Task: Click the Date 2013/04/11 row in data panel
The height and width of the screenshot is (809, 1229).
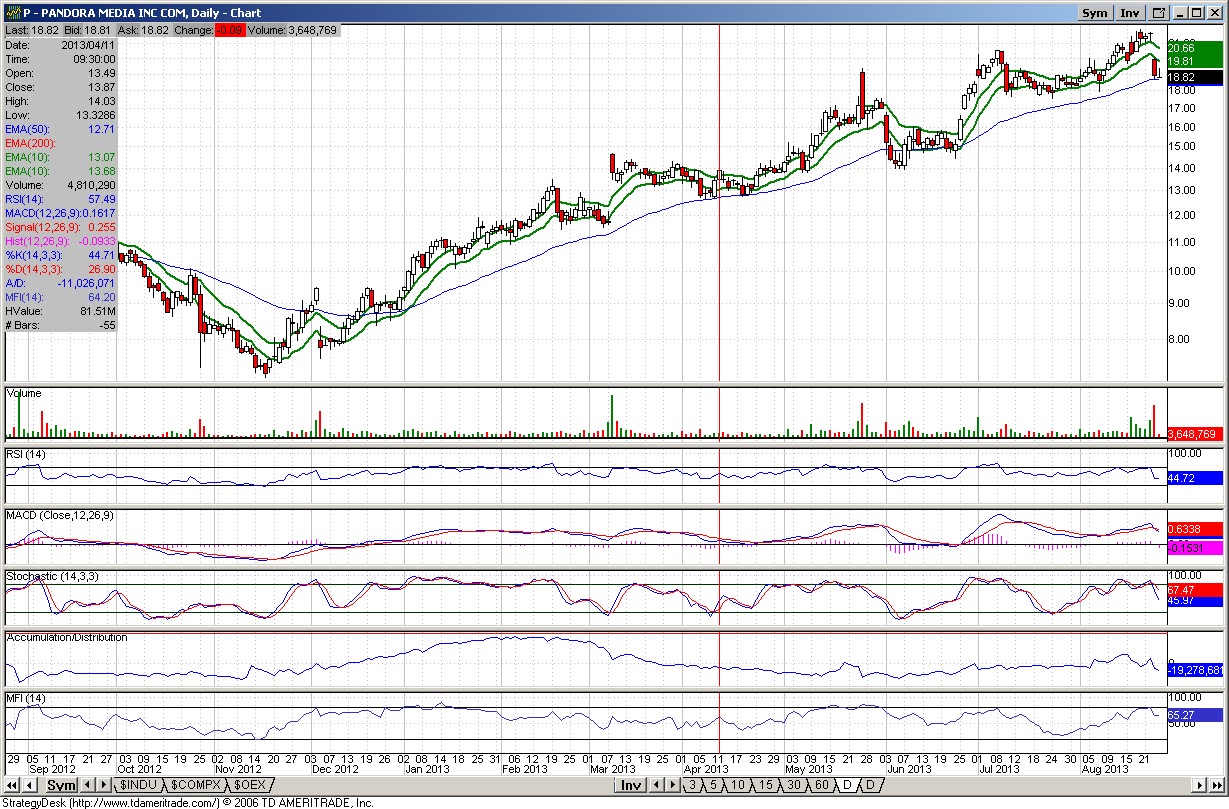Action: click(61, 45)
